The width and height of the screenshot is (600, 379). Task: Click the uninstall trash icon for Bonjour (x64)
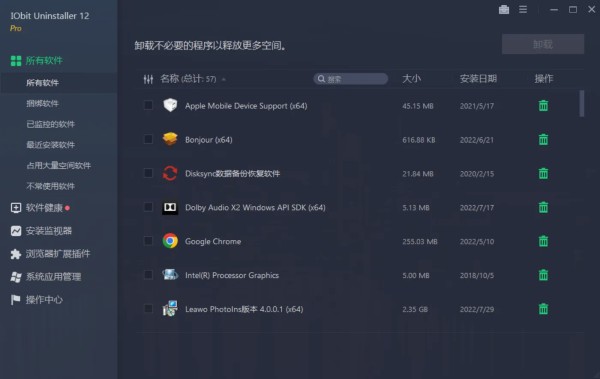543,139
